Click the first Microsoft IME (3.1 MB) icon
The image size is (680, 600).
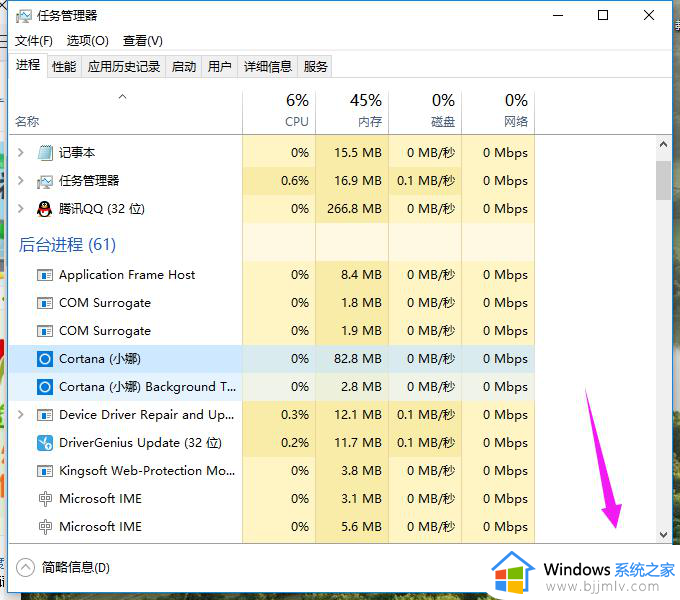pos(45,499)
